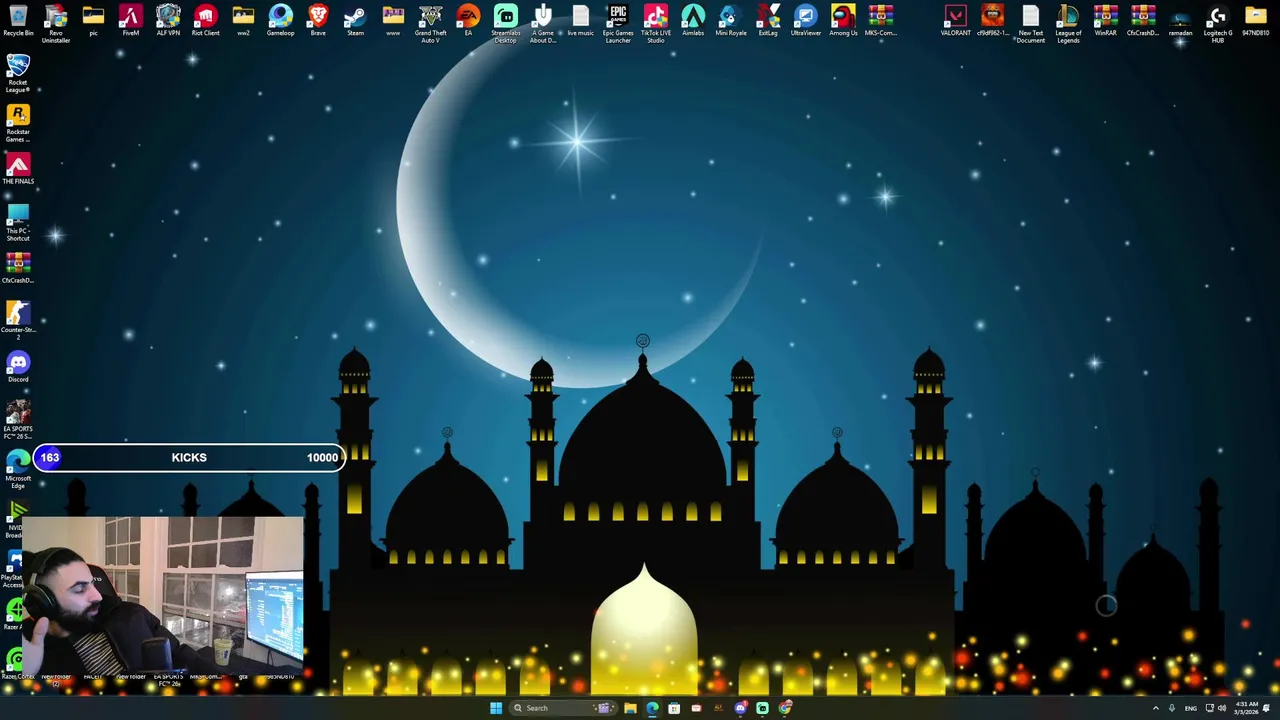This screenshot has height=720, width=1280.
Task: Click the ENG language indicator
Action: point(1190,708)
